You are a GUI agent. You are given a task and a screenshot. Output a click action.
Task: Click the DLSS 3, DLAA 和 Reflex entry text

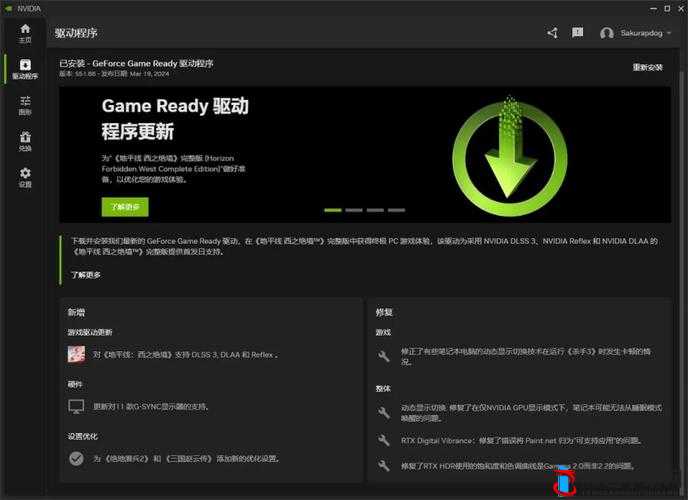(x=185, y=354)
